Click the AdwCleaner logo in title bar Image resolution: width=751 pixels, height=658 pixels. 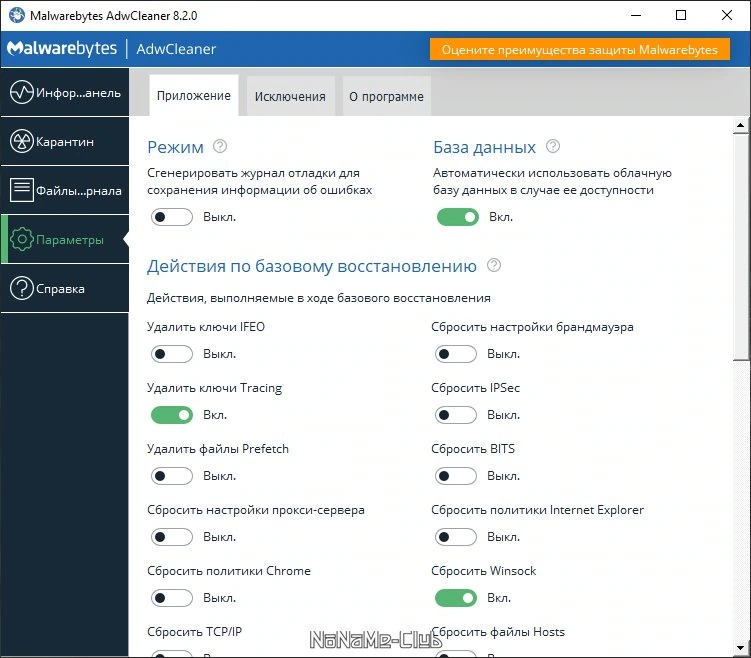(x=17, y=15)
